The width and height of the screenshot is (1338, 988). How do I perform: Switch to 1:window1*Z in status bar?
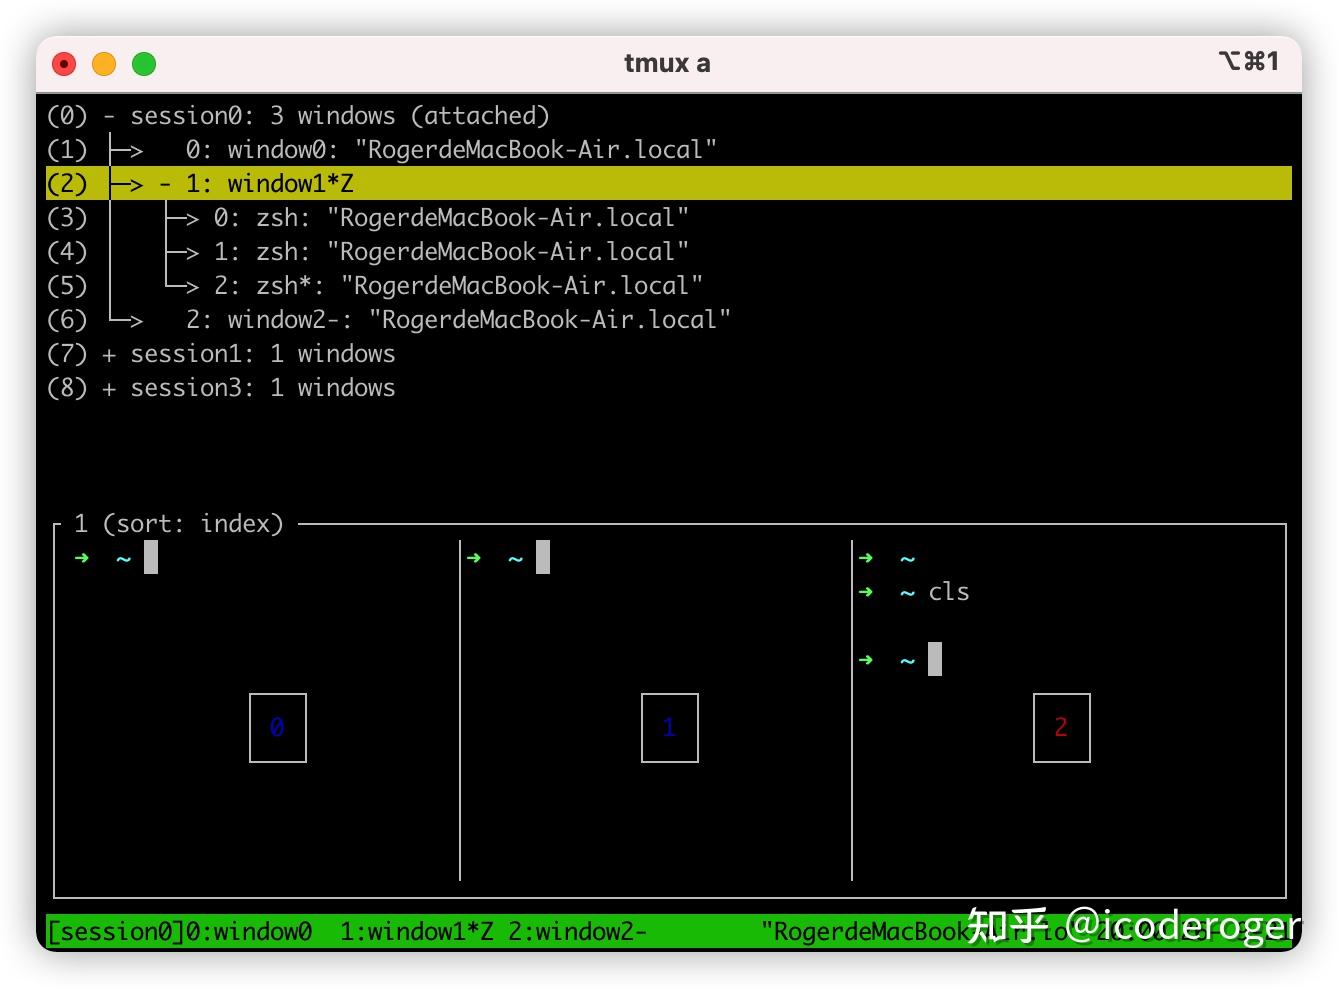tap(416, 932)
